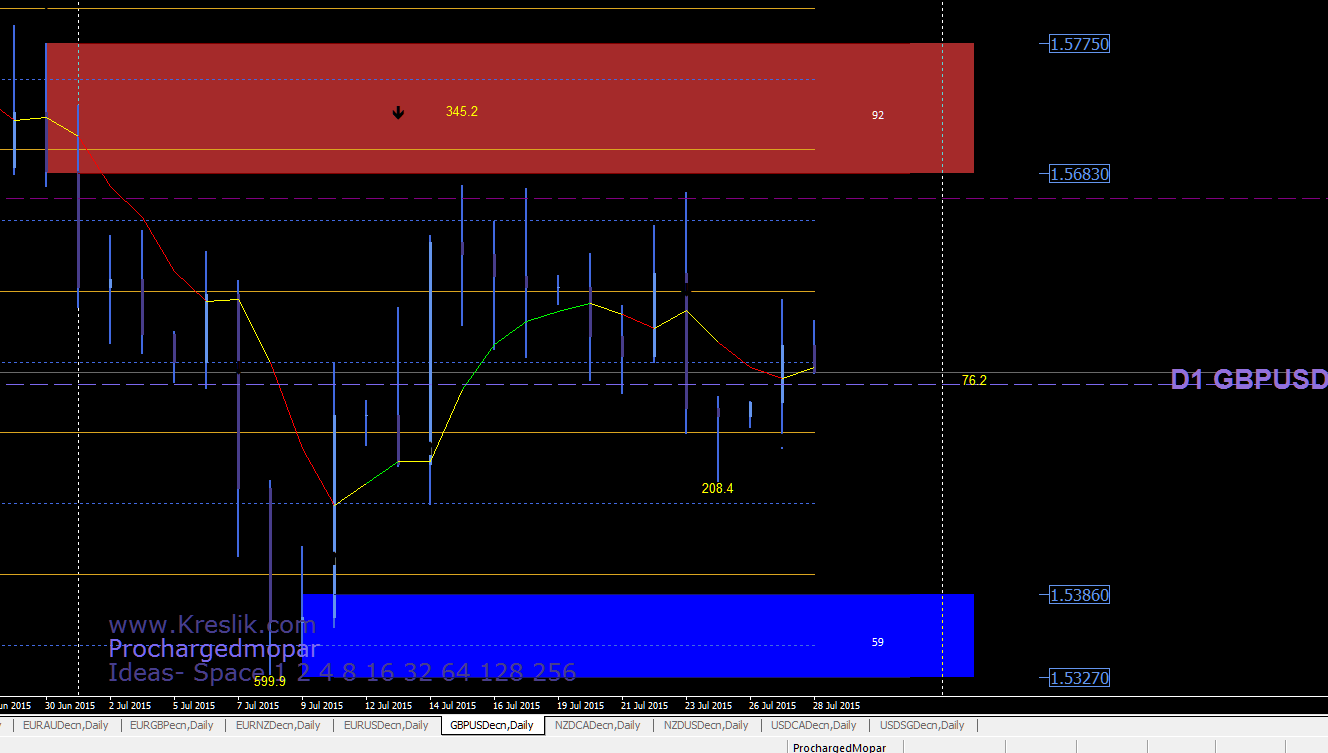This screenshot has height=753, width=1328.
Task: Click the 14 Jul 2015 date label
Action: [x=452, y=705]
